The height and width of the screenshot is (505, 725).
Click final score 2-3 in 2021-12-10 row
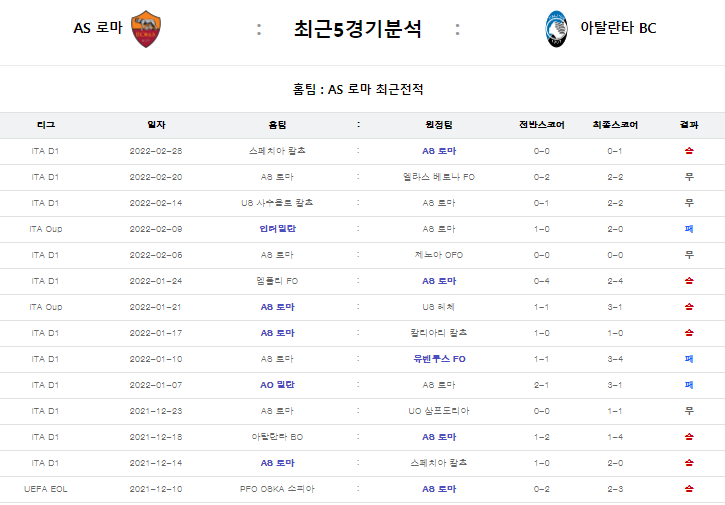615,489
